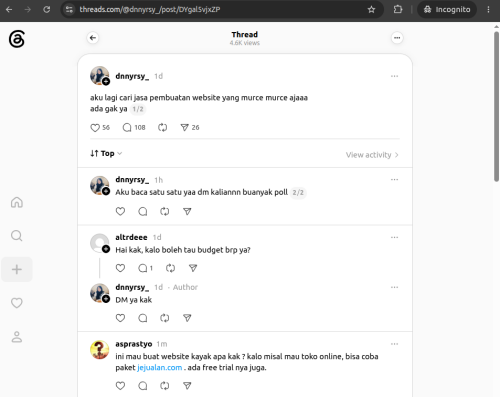The image size is (500, 397).
Task: Open more options for the main post
Action: 394,76
